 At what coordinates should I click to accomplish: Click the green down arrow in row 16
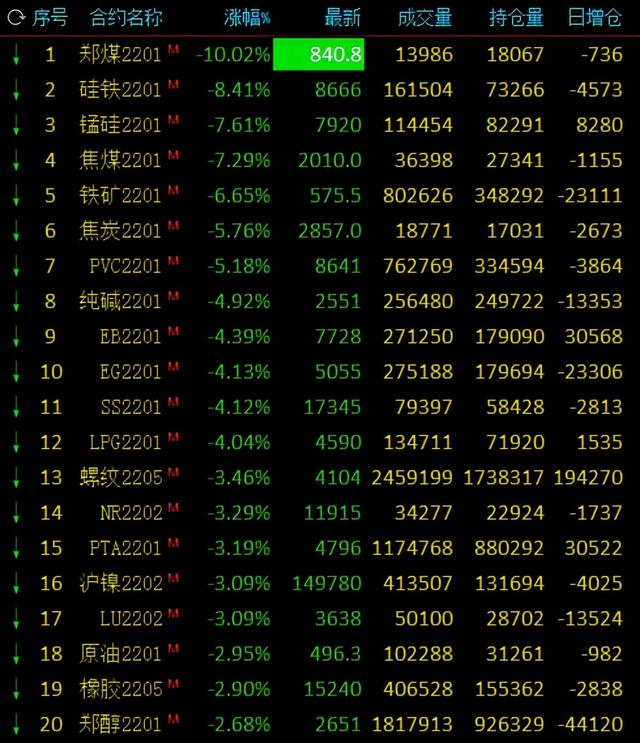coord(16,583)
